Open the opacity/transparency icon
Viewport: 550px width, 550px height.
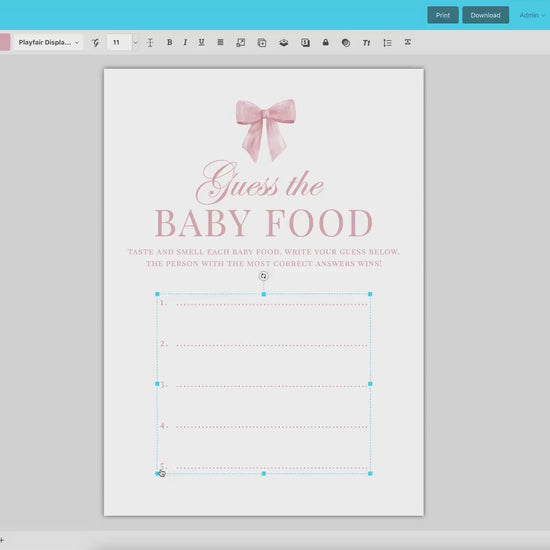[346, 42]
